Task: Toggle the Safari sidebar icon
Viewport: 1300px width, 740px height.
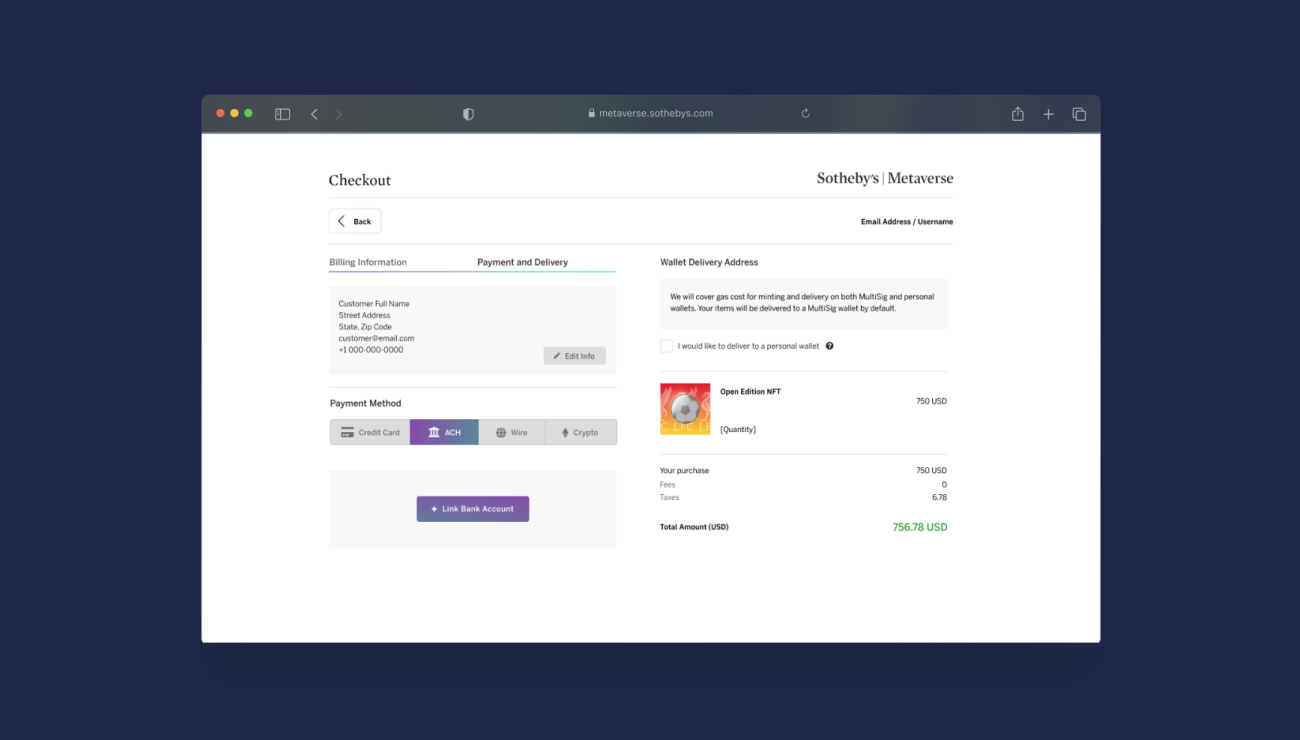Action: [282, 114]
